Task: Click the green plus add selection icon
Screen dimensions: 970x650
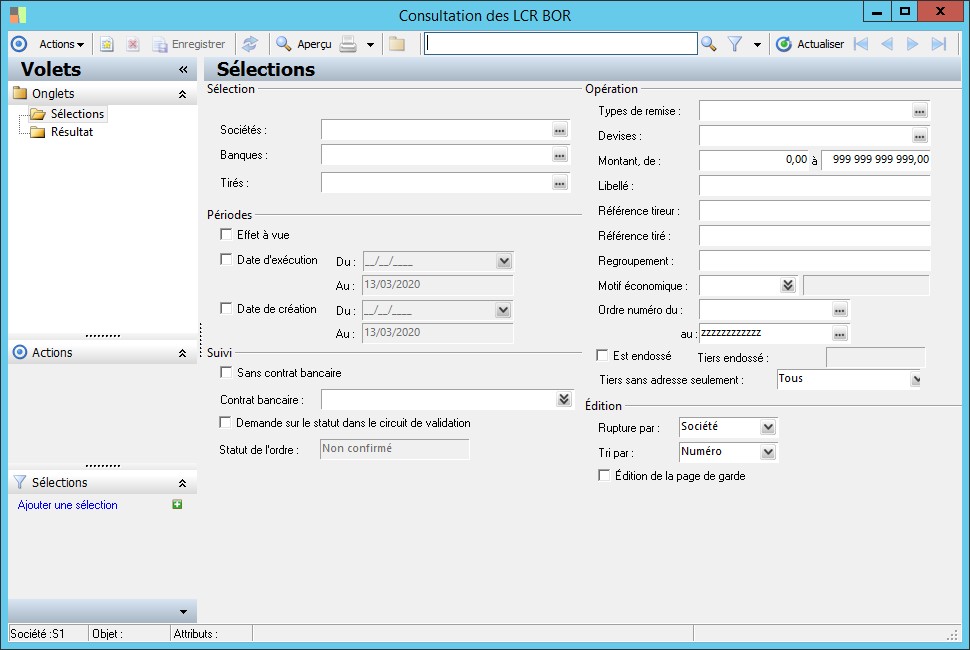Action: click(x=177, y=505)
